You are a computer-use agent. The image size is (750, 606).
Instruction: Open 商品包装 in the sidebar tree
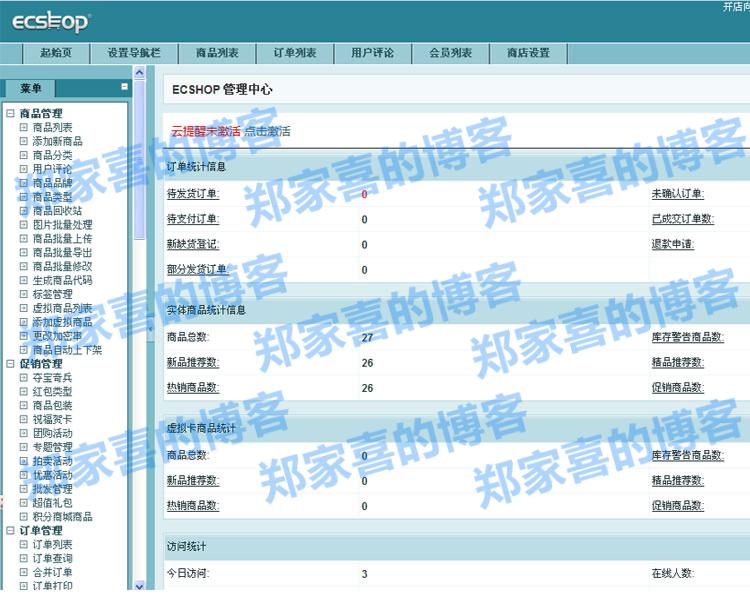[53, 405]
